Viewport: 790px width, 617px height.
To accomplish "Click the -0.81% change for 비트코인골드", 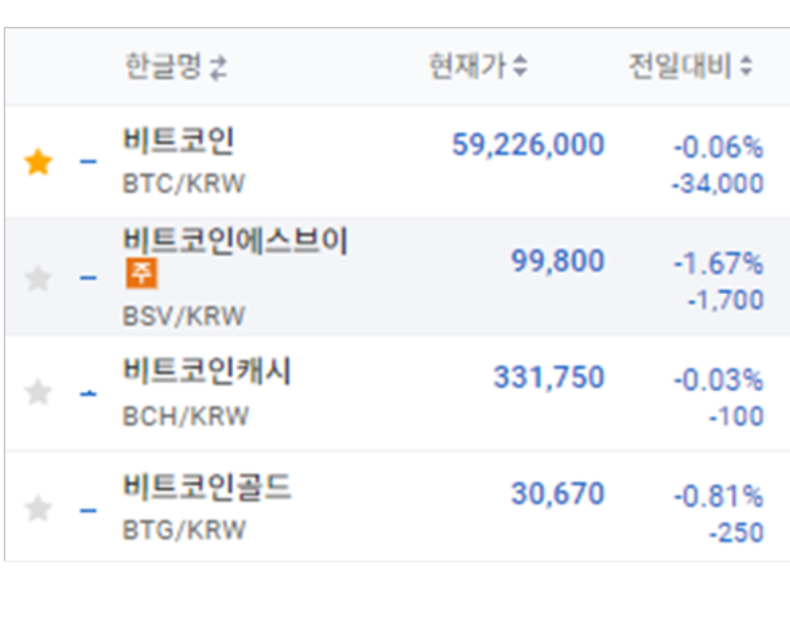I will click(719, 496).
